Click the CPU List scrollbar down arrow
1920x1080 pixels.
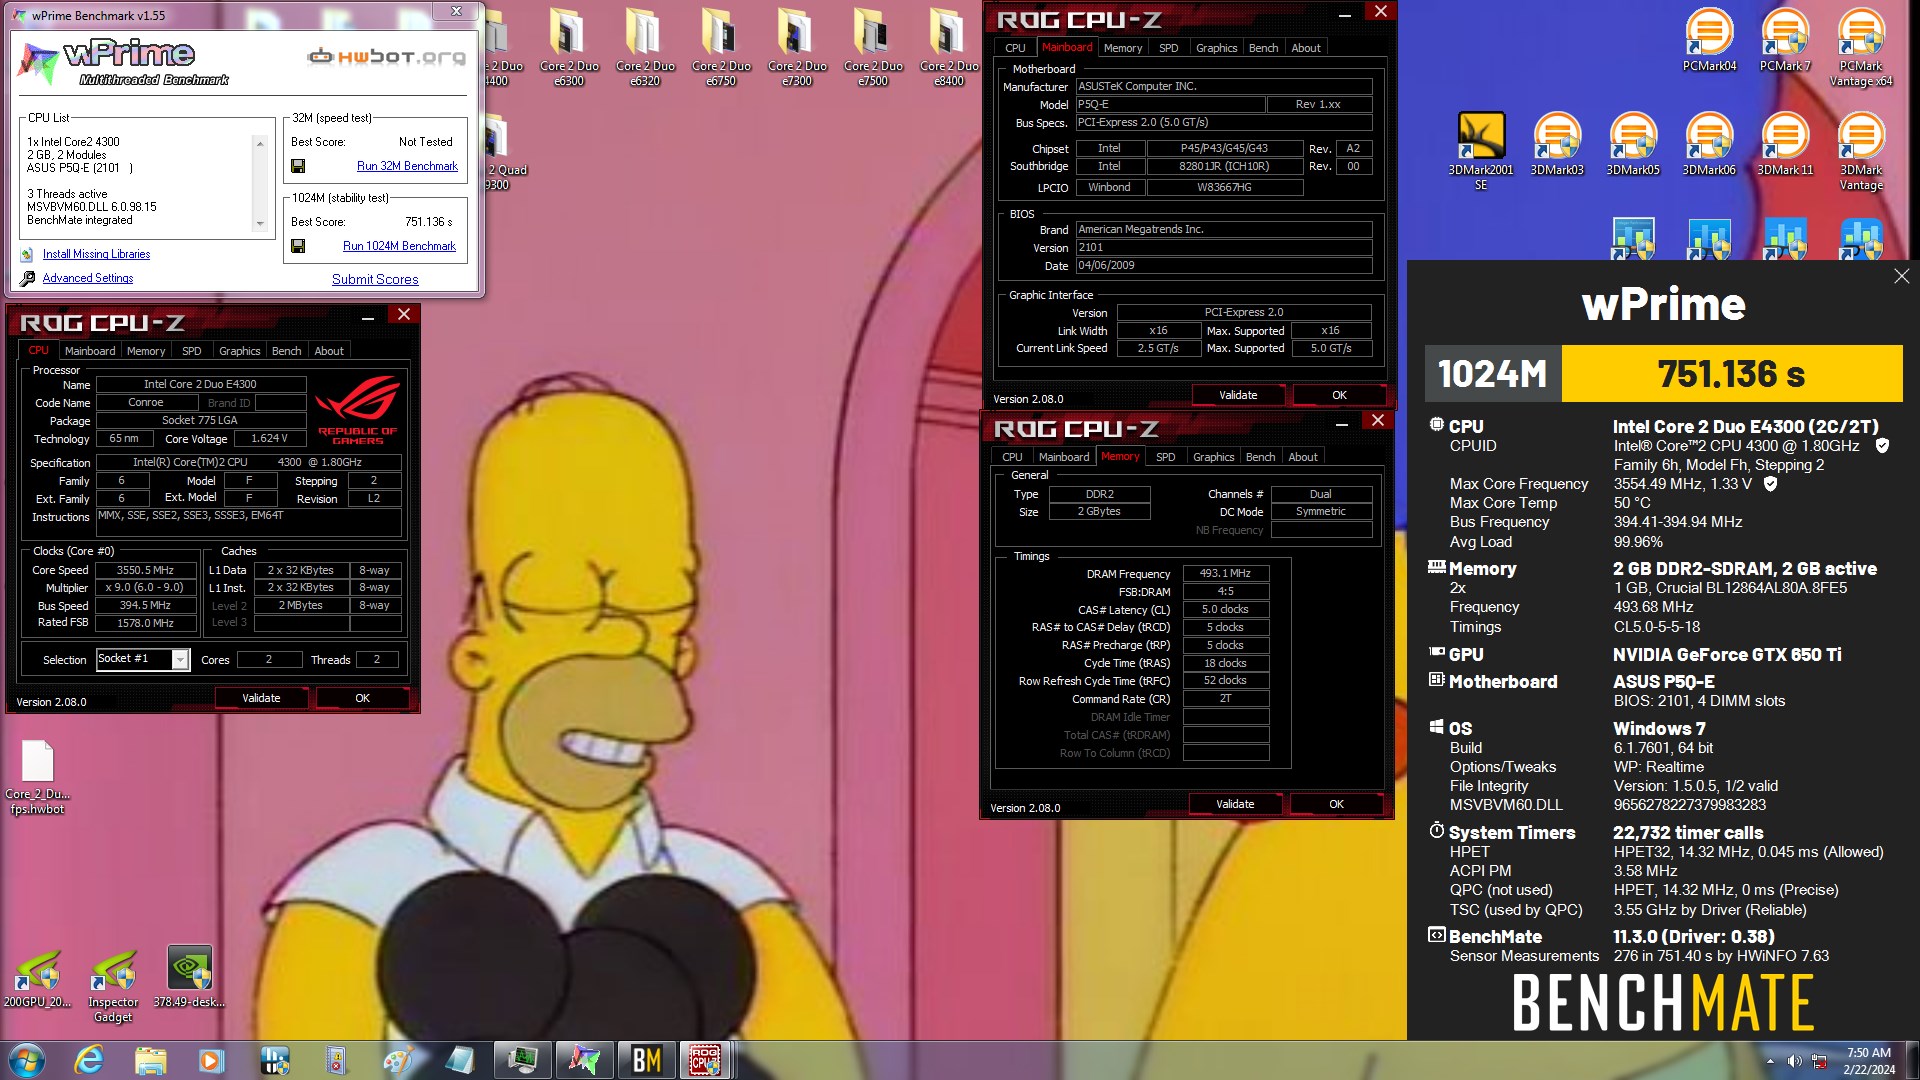coord(260,223)
